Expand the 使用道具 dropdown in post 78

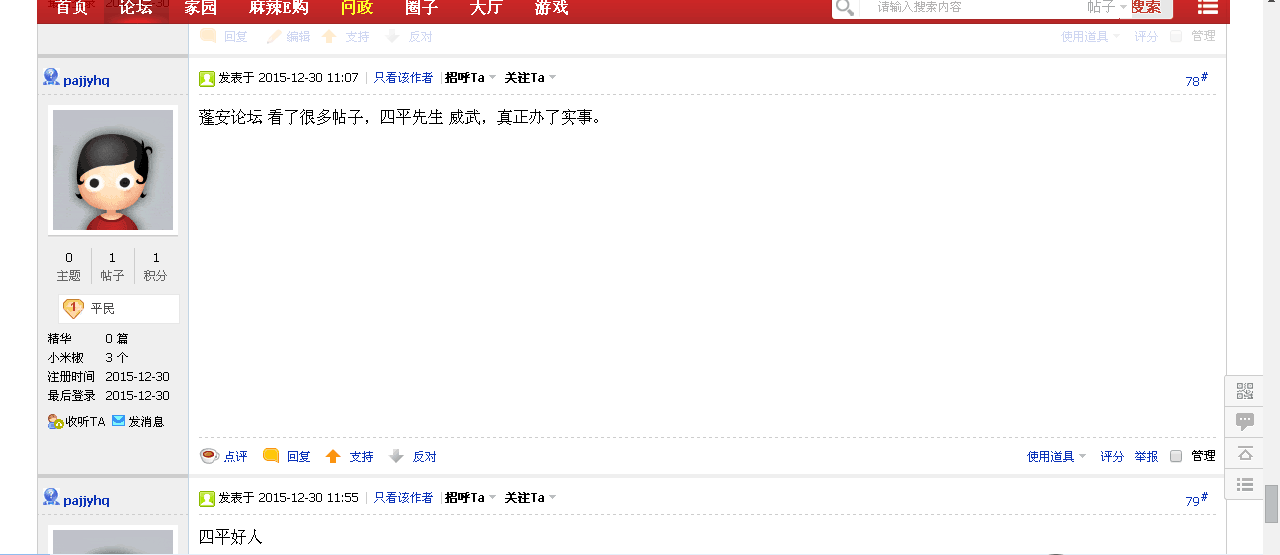tap(1056, 456)
